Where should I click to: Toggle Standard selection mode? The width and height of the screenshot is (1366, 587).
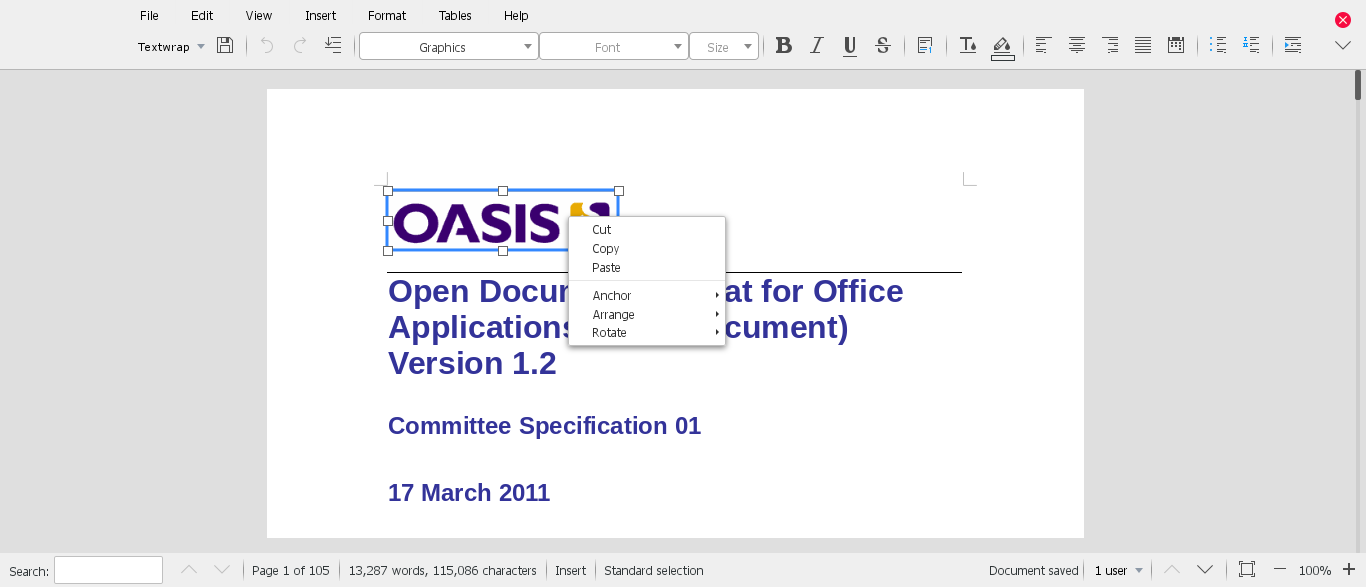pyautogui.click(x=653, y=571)
